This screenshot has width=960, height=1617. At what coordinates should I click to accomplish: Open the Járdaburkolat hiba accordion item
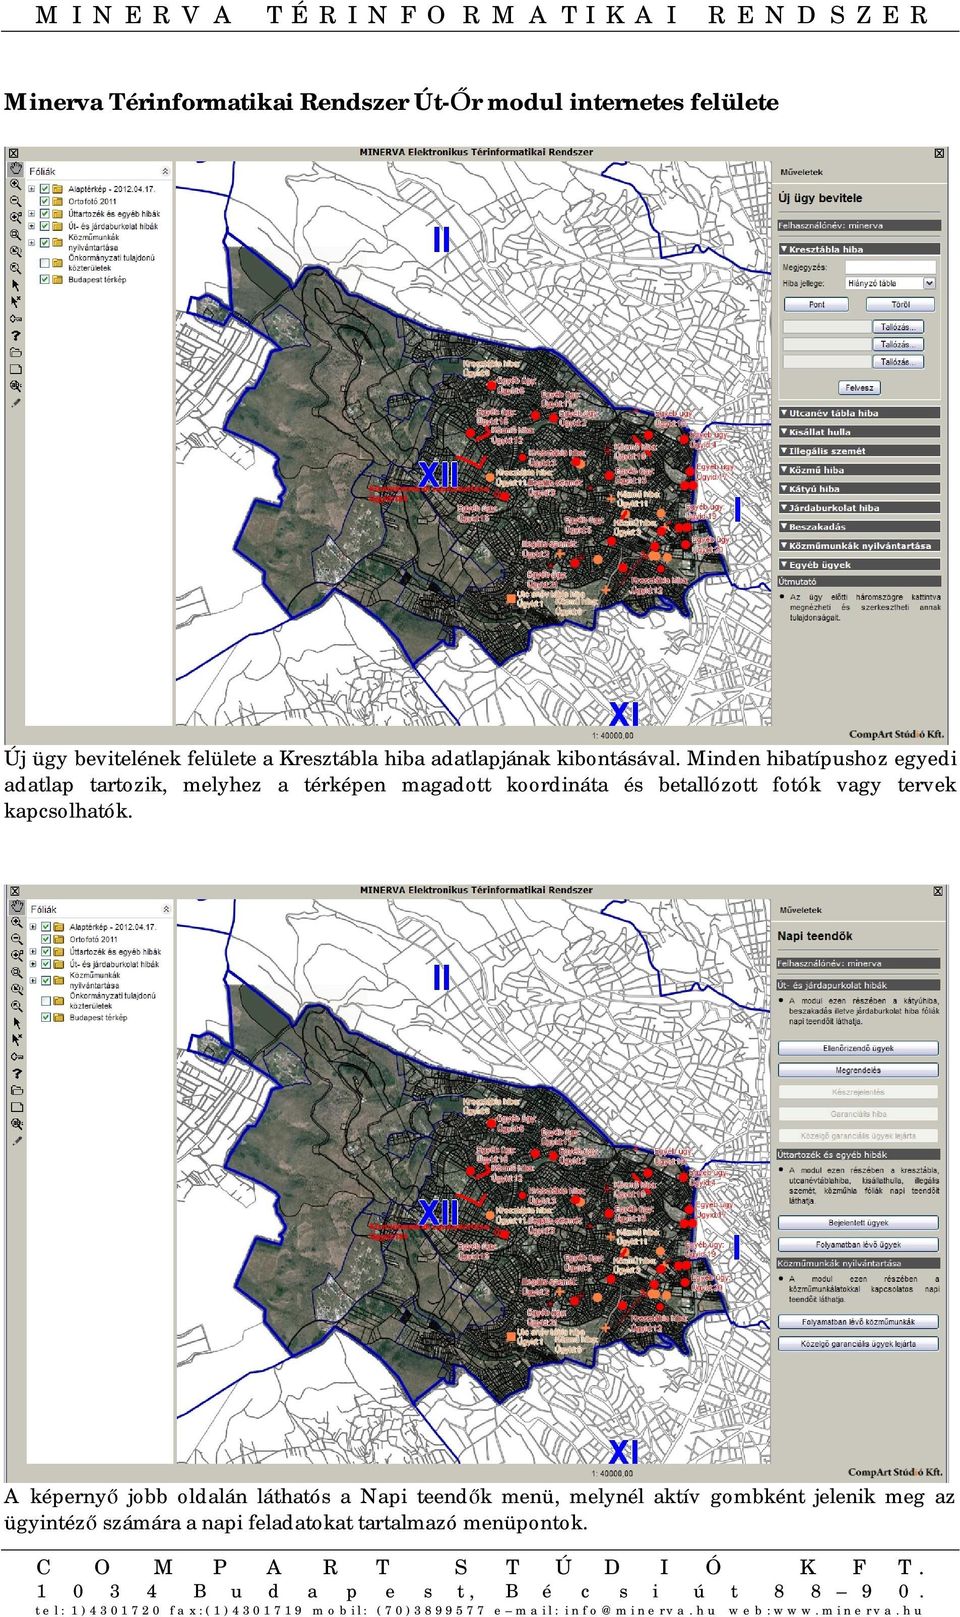[x=859, y=508]
